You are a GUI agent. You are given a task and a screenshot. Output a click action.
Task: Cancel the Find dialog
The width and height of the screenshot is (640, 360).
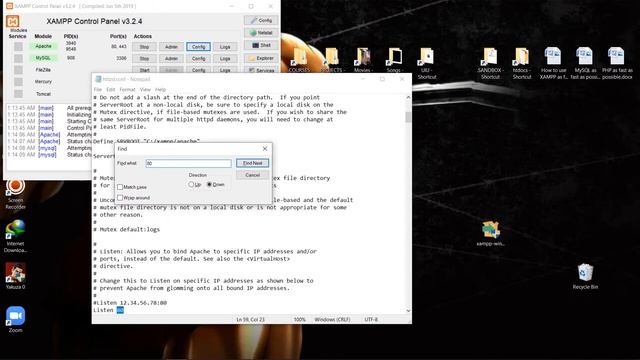coord(252,175)
